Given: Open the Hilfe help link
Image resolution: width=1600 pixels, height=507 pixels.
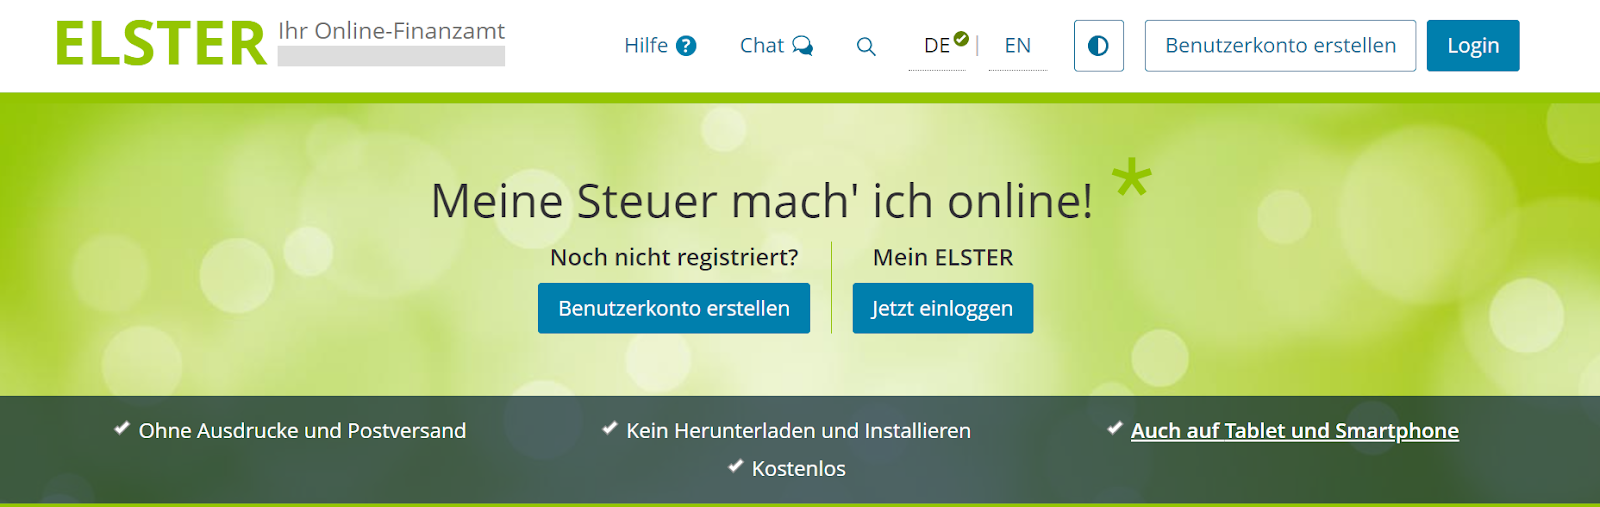Looking at the screenshot, I should pyautogui.click(x=660, y=46).
